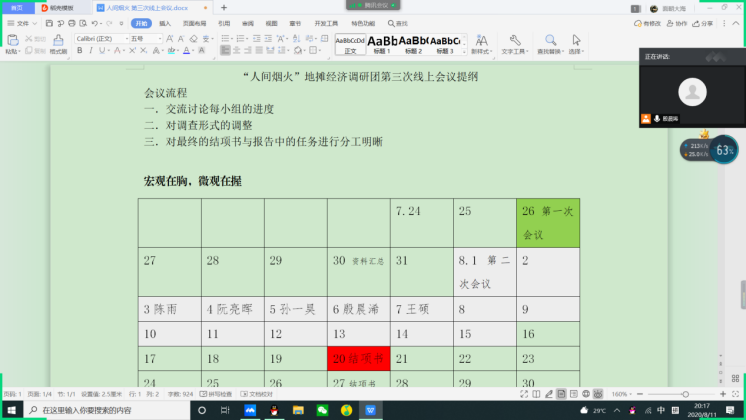The image size is (746, 420).
Task: Click the zoom slider in status bar
Action: 685,394
